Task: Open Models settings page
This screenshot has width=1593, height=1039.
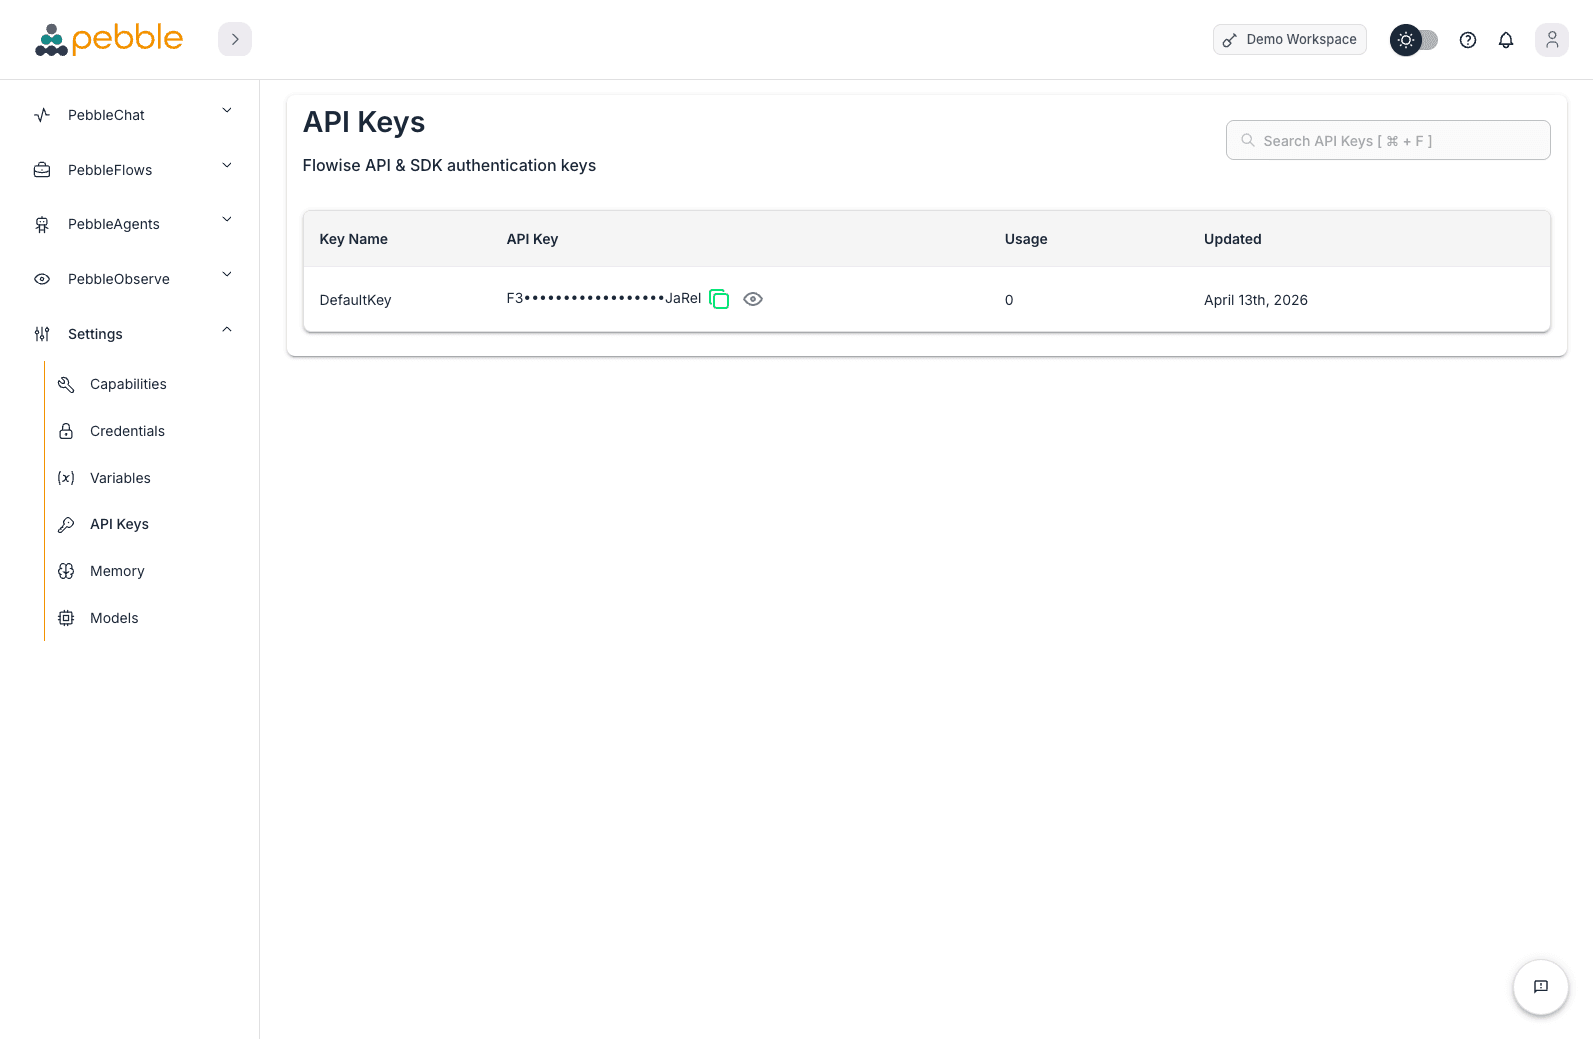Action: point(114,618)
